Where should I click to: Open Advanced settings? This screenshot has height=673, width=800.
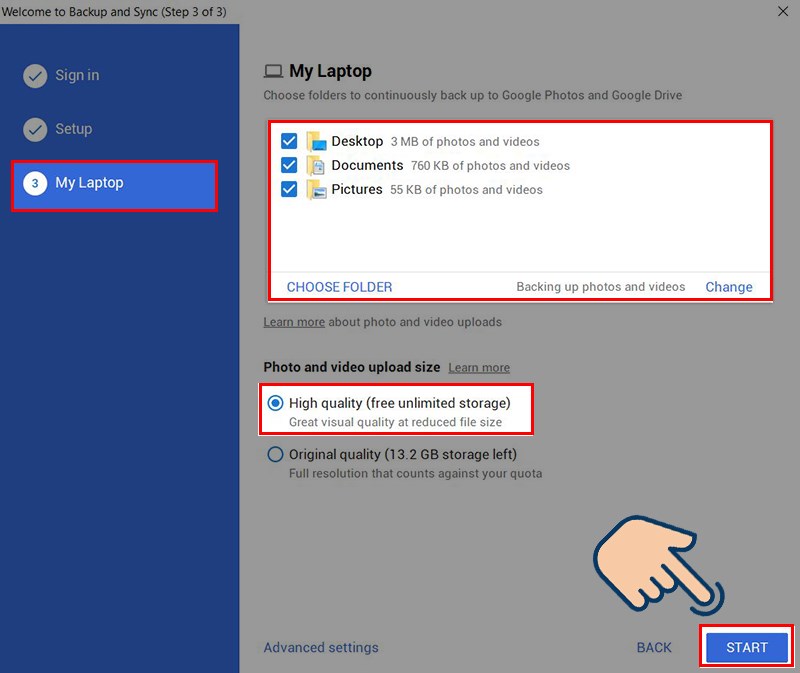pos(320,647)
